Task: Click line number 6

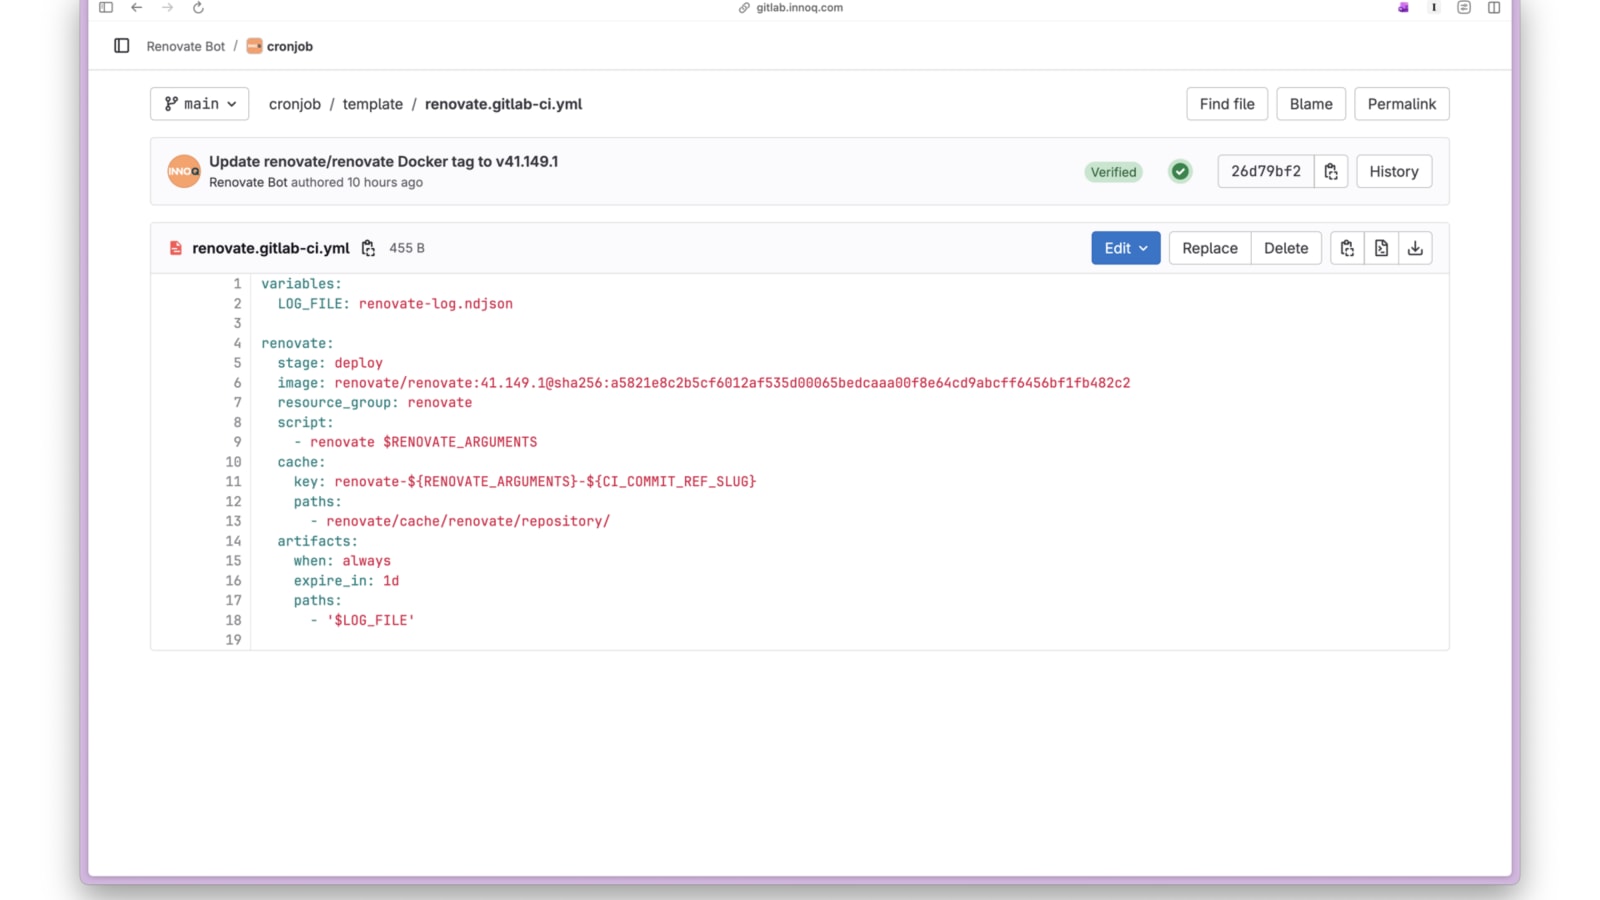Action: tap(237, 383)
